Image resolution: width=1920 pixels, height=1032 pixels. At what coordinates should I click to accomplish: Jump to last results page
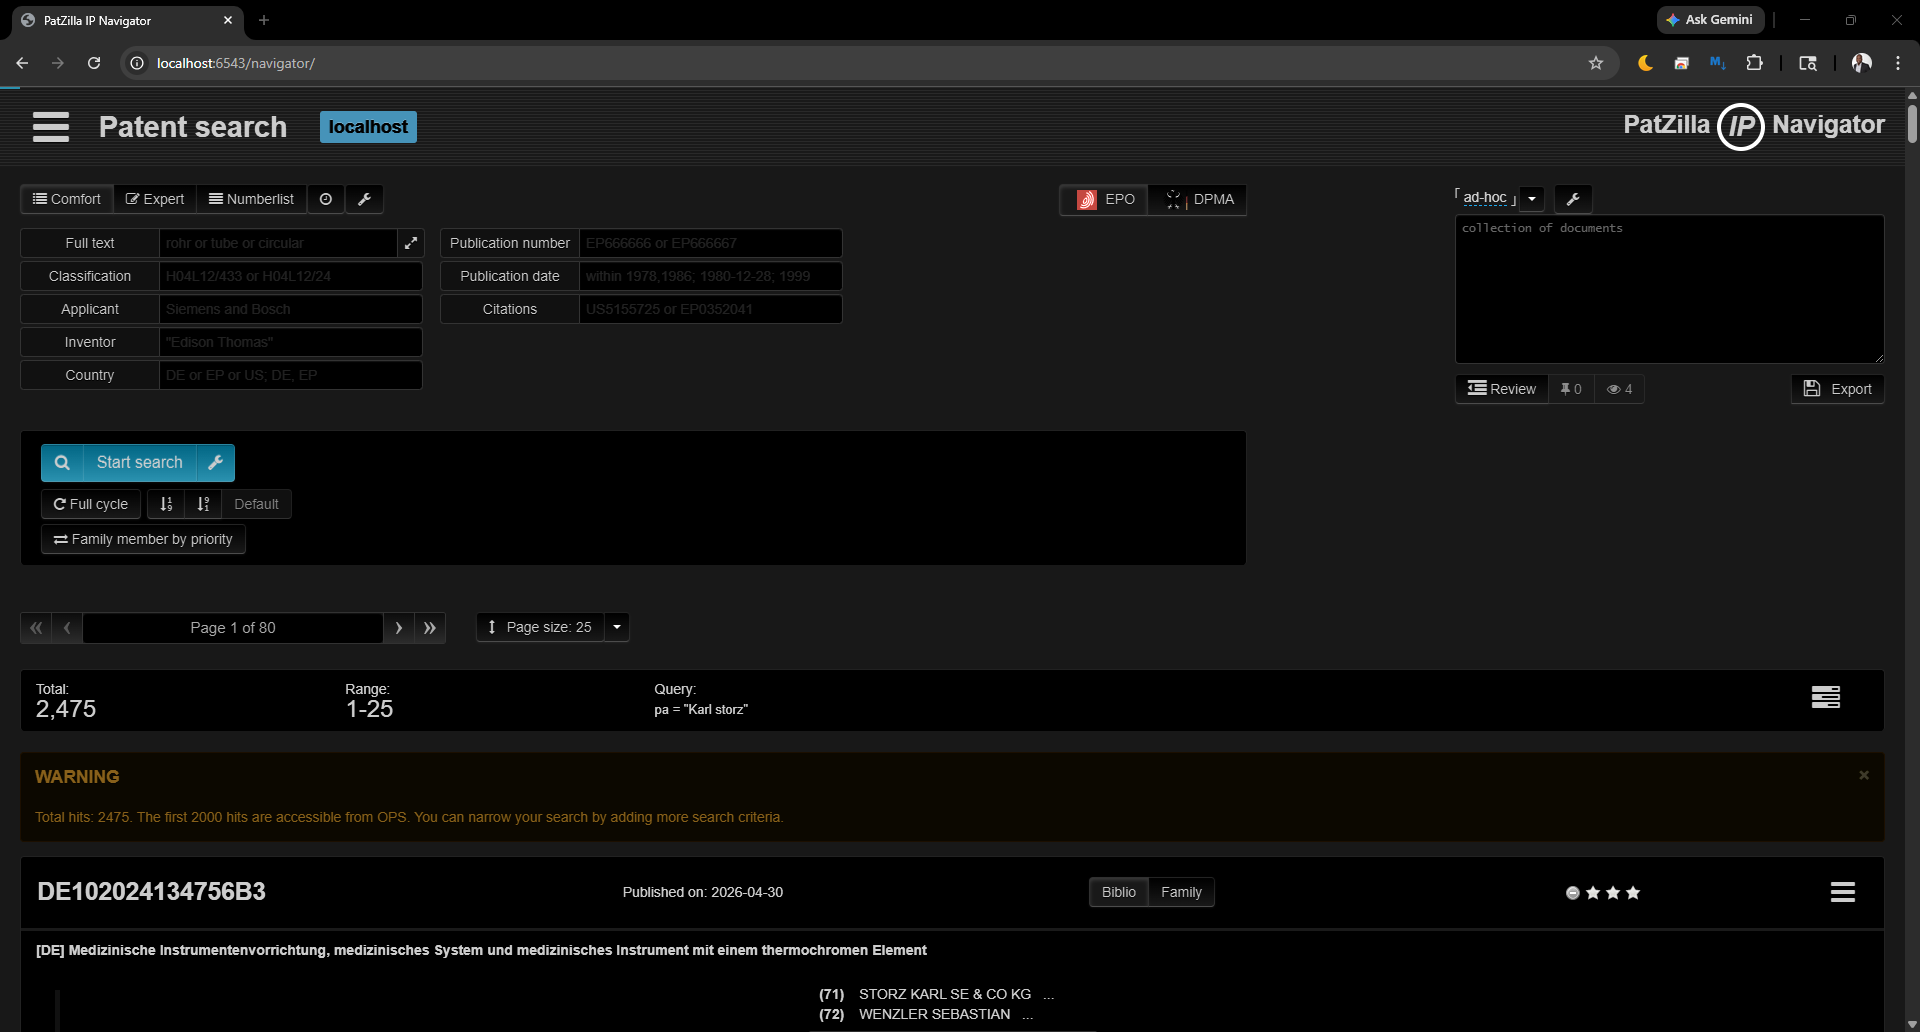(430, 628)
